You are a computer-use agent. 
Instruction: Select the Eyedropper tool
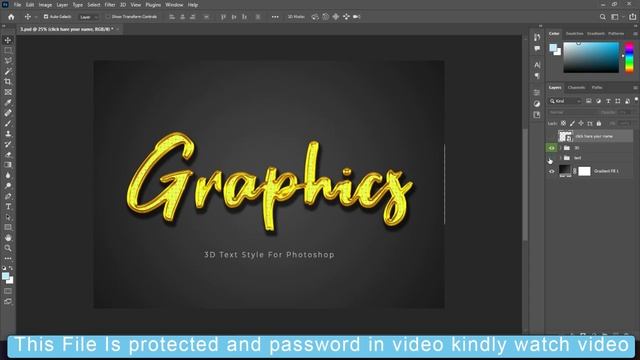(x=8, y=102)
